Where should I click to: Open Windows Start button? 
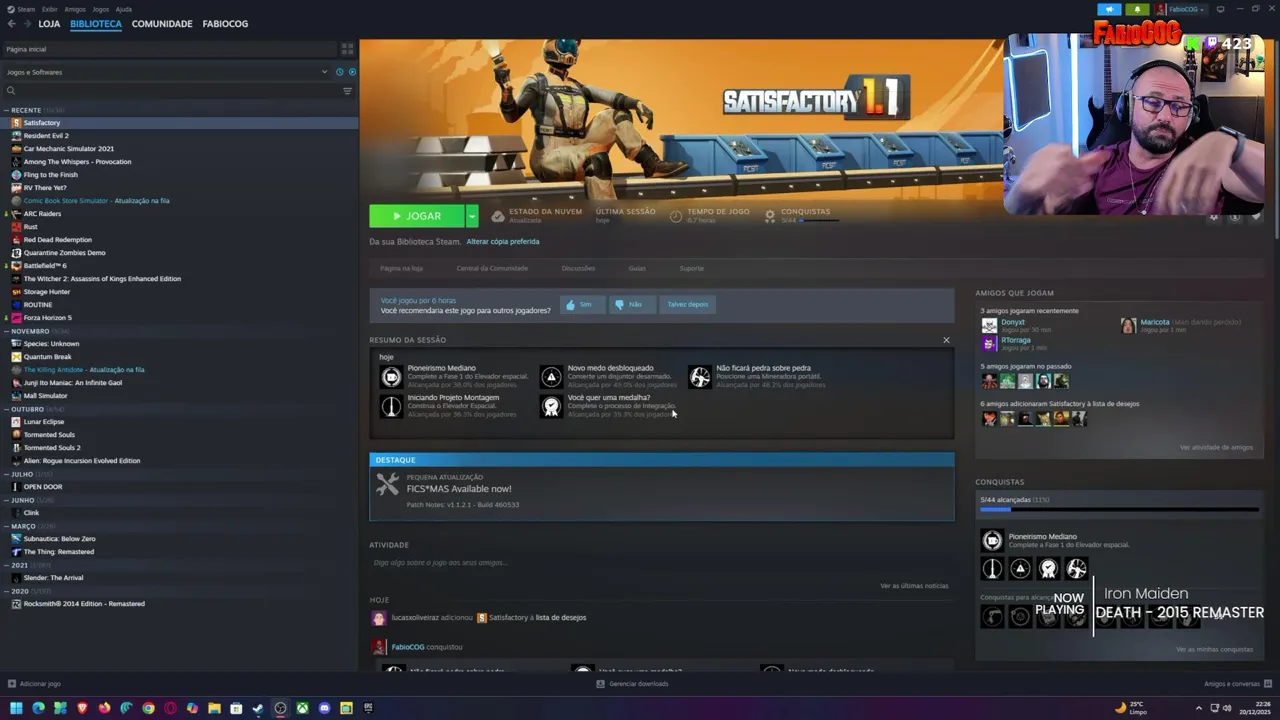pyautogui.click(x=16, y=708)
